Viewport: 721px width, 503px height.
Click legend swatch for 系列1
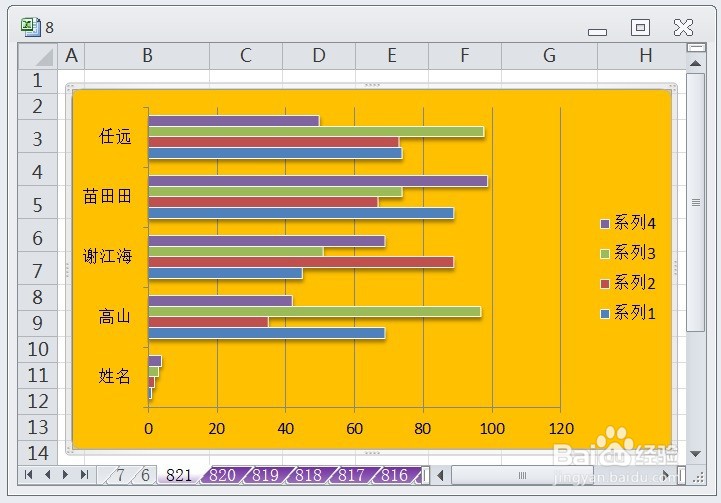coord(605,314)
